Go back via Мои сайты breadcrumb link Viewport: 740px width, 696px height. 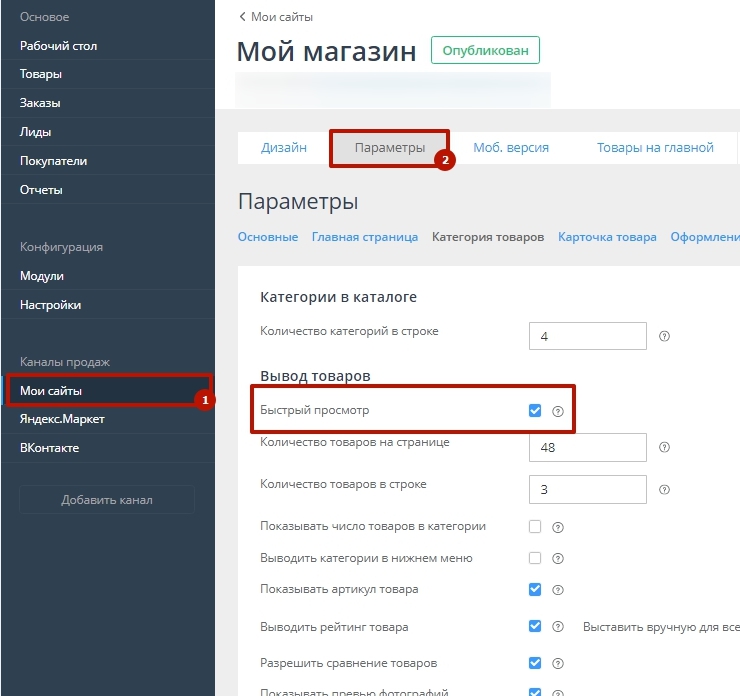(x=282, y=17)
